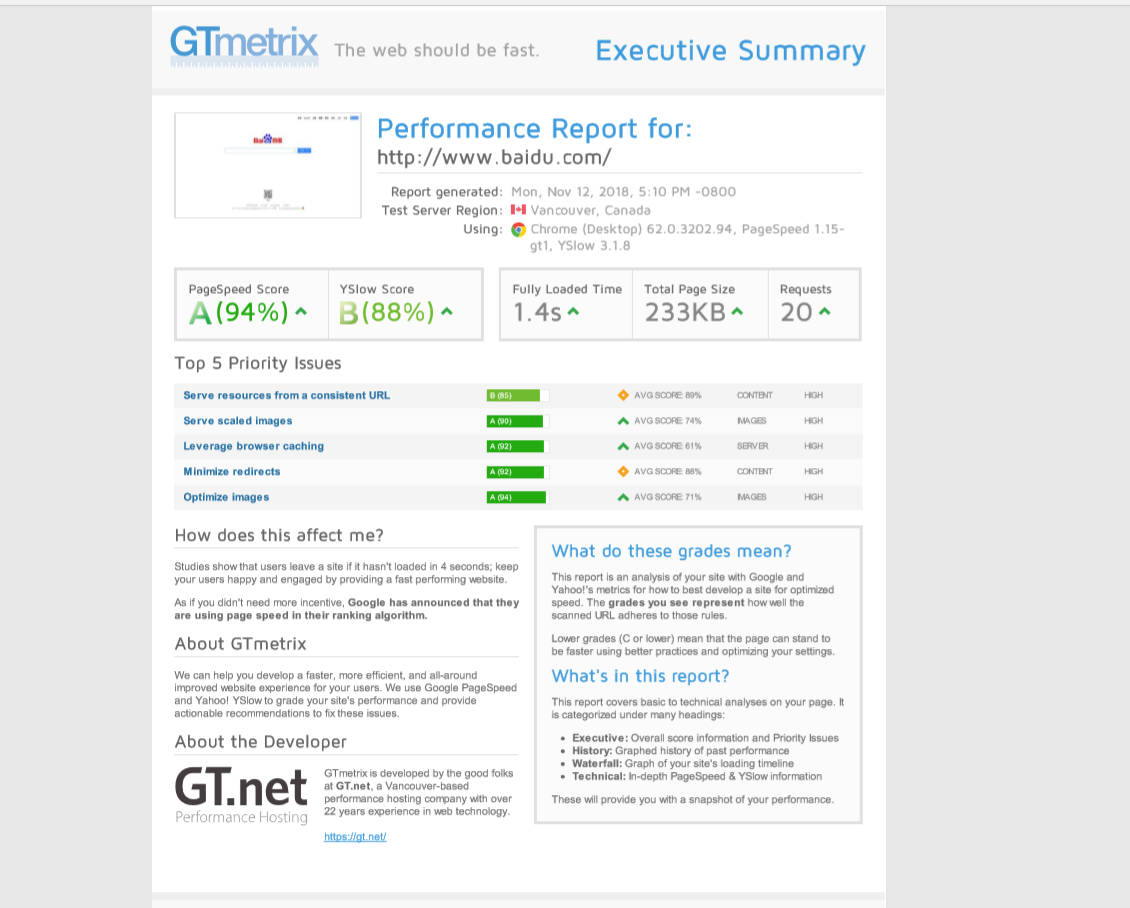Click the What's in this report? heading
1130x908 pixels.
tap(641, 676)
